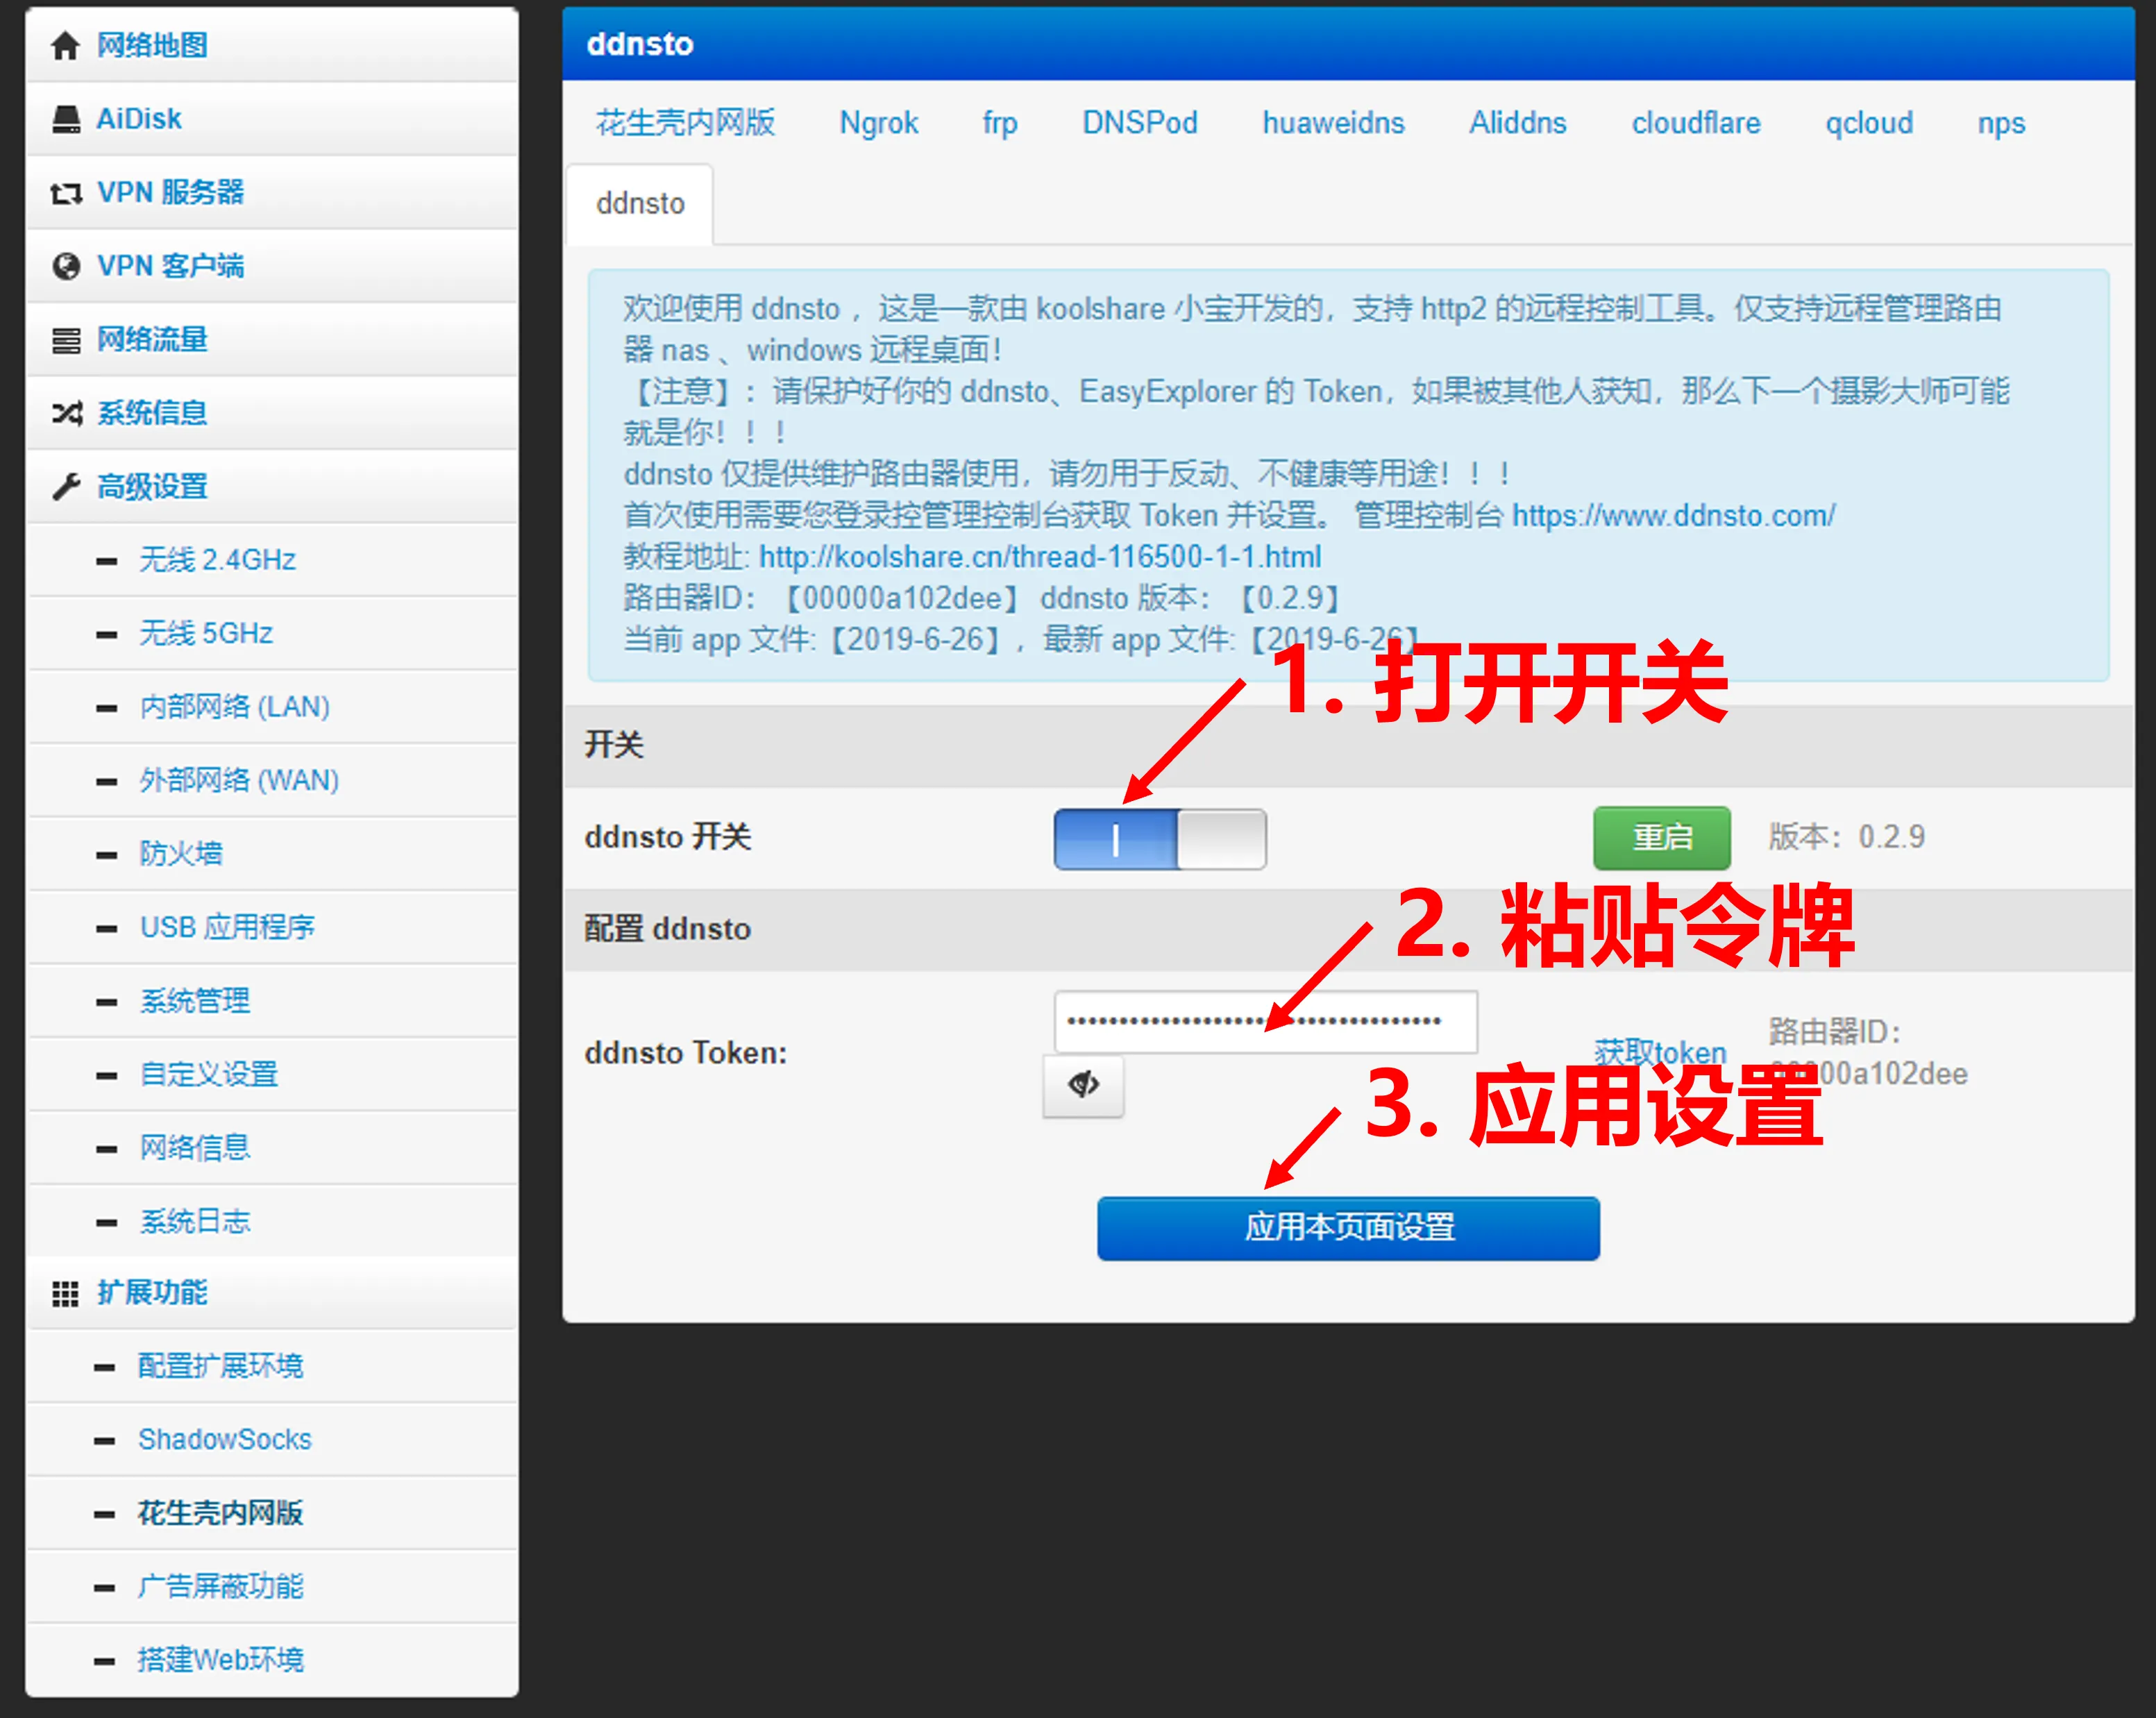Switch to the Aliddns tab
Image resolution: width=2156 pixels, height=1718 pixels.
1518,123
